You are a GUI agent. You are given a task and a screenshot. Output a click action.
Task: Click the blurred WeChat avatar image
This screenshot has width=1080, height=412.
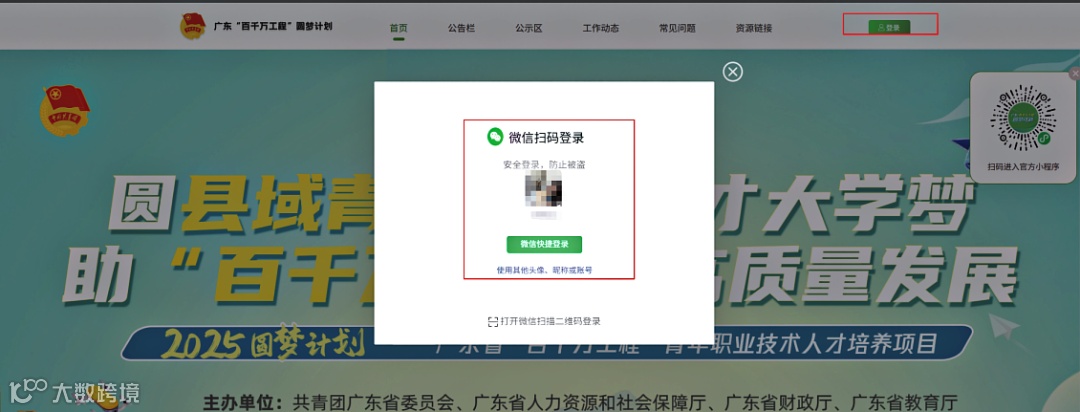click(543, 189)
